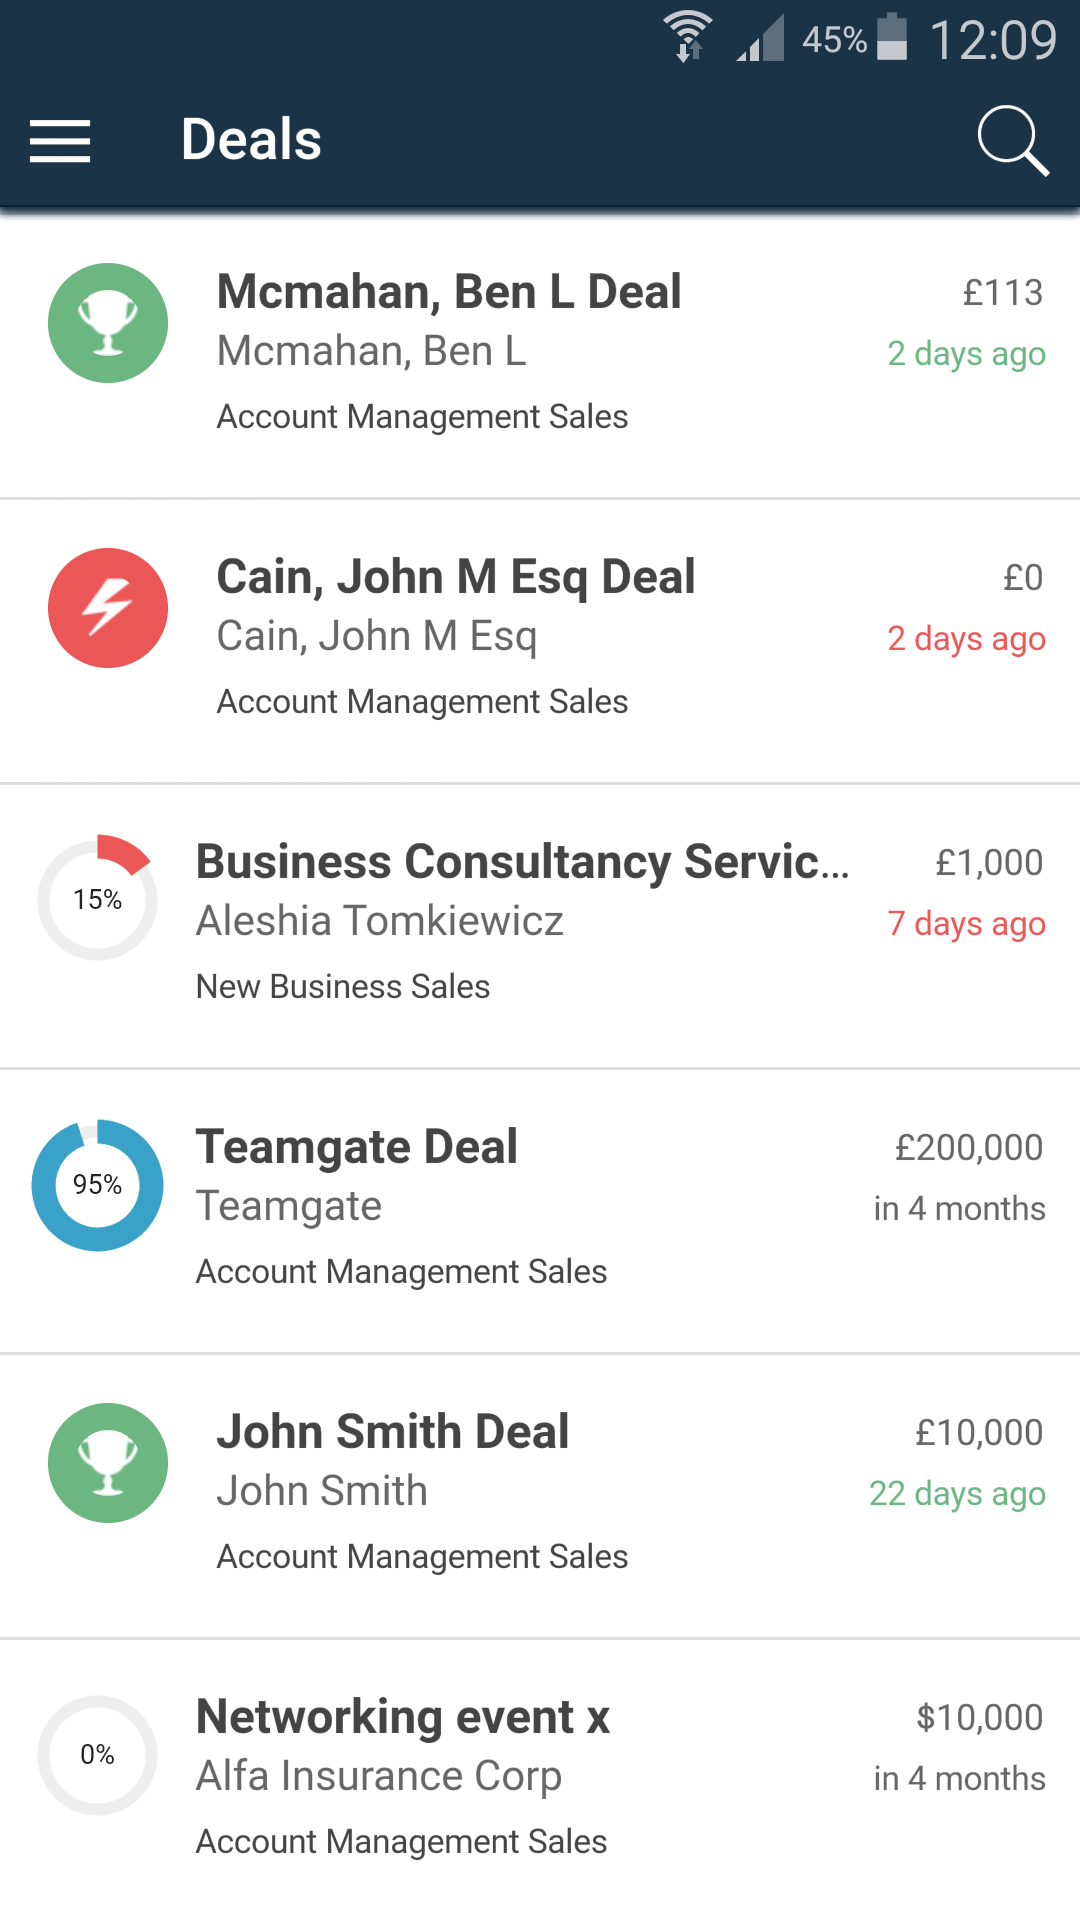The image size is (1080, 1920).
Task: Open the hamburger navigation menu
Action: point(60,140)
